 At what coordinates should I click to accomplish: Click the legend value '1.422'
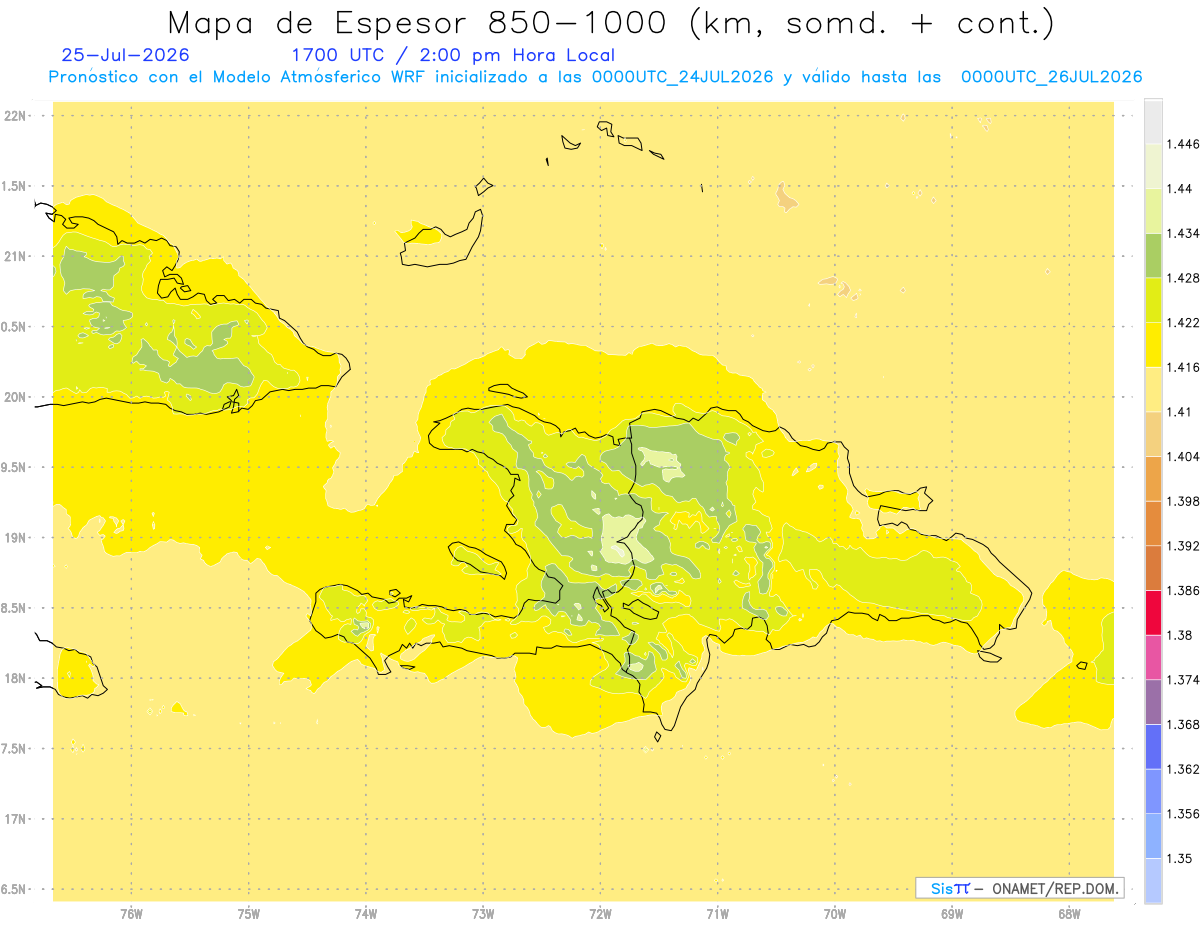pyautogui.click(x=1183, y=323)
